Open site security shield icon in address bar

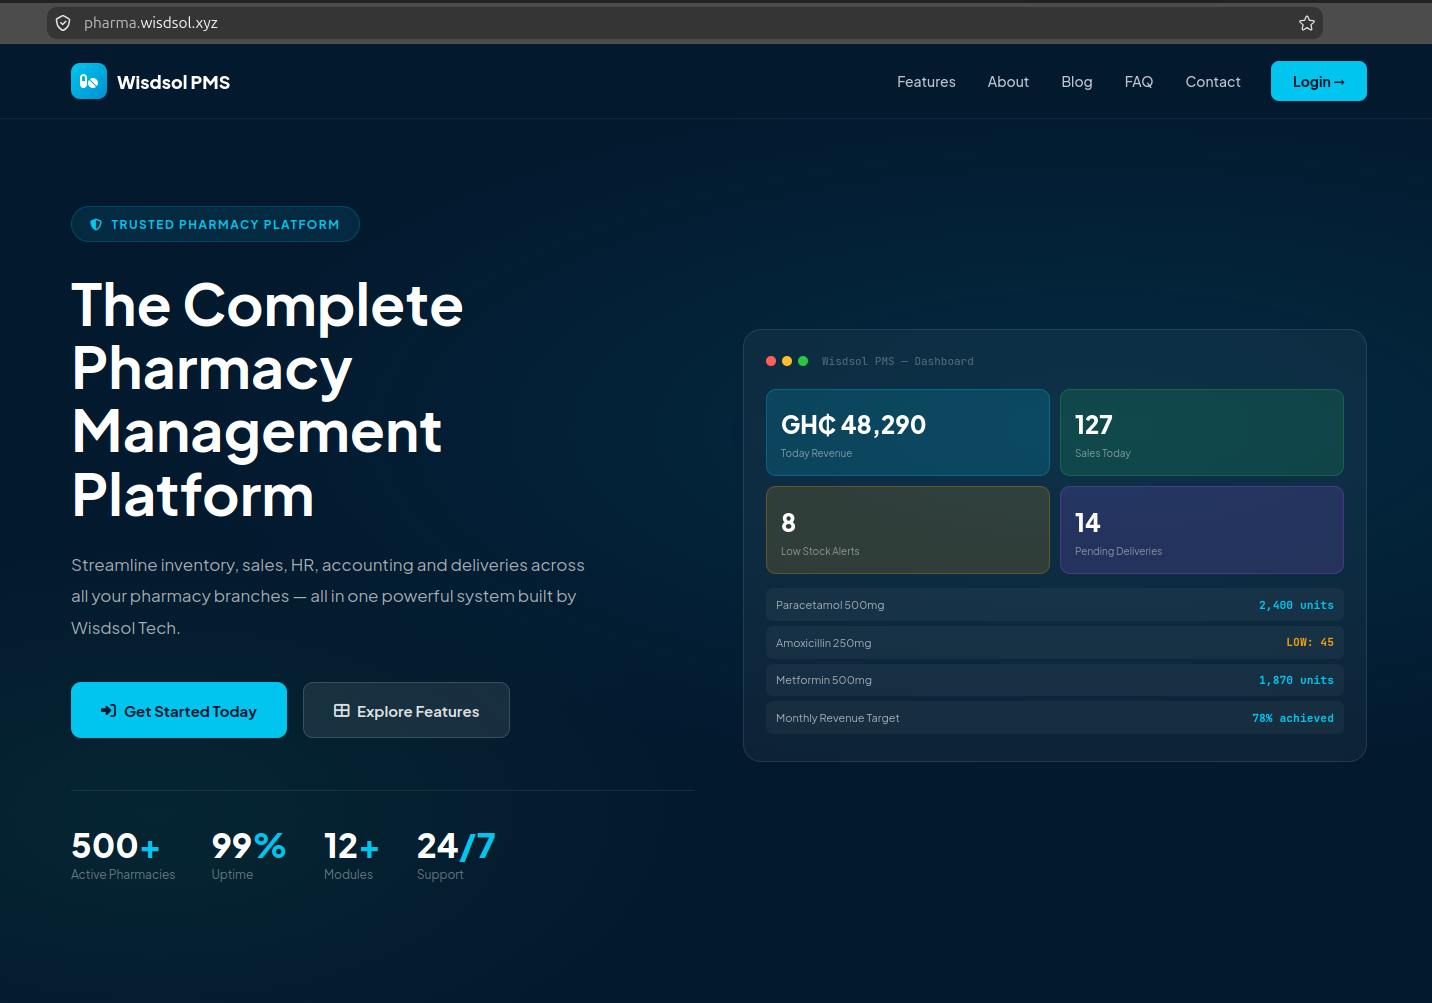[x=63, y=23]
